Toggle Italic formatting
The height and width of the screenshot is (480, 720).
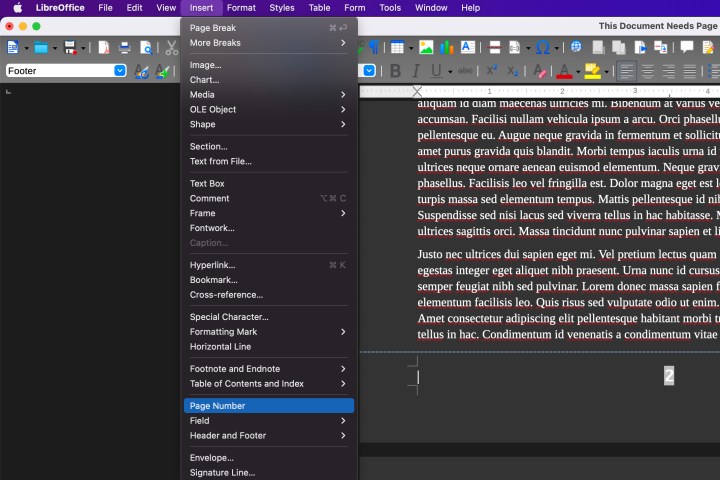[416, 71]
